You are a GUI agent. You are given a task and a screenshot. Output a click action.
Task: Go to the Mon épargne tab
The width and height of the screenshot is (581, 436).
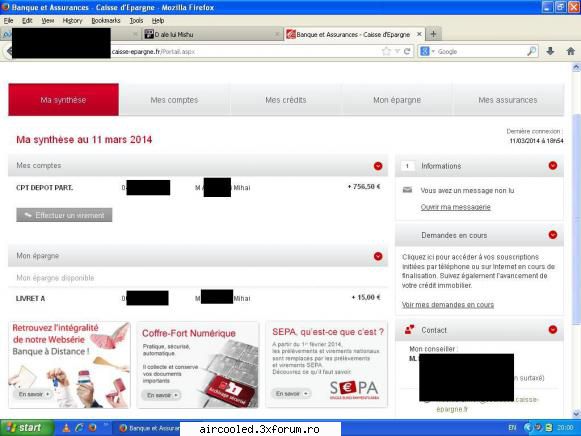[x=397, y=100]
